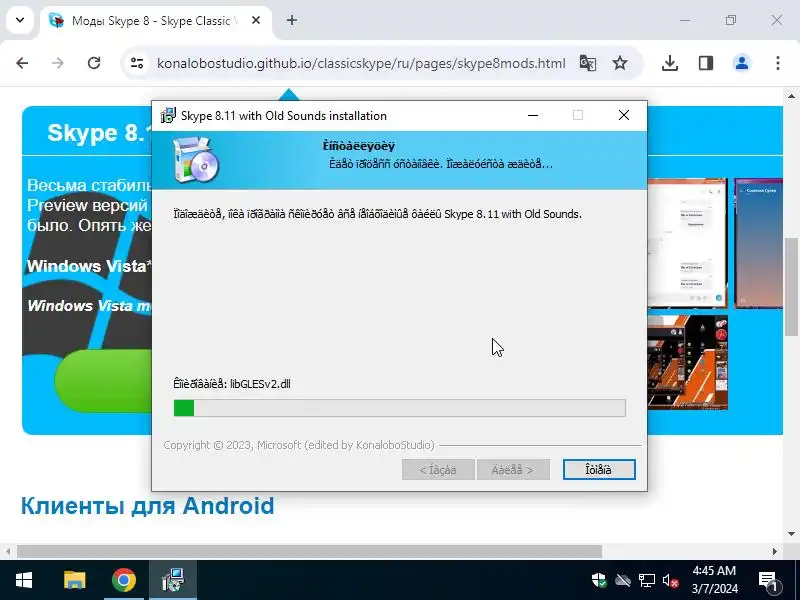Click the address bar URL
Screen dimensions: 800x600
(x=361, y=63)
